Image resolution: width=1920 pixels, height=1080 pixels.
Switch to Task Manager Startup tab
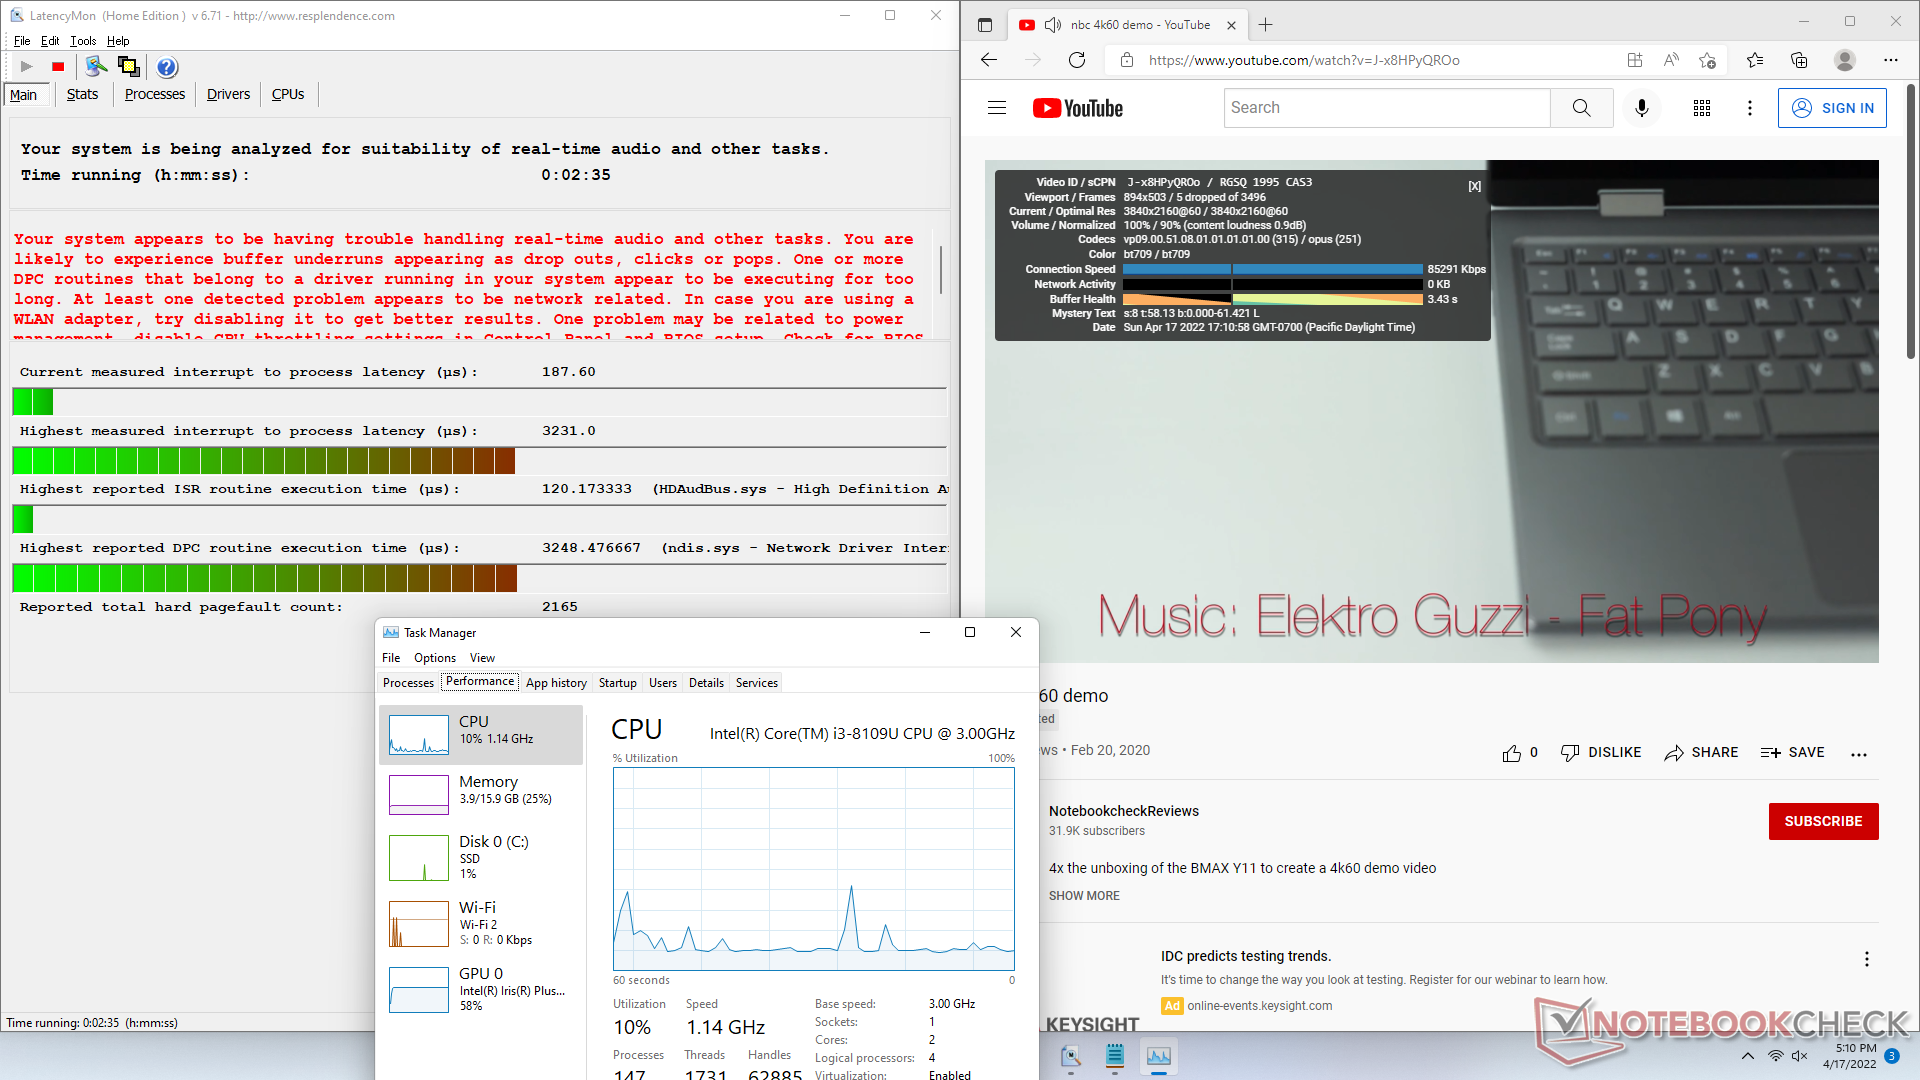[x=617, y=683]
